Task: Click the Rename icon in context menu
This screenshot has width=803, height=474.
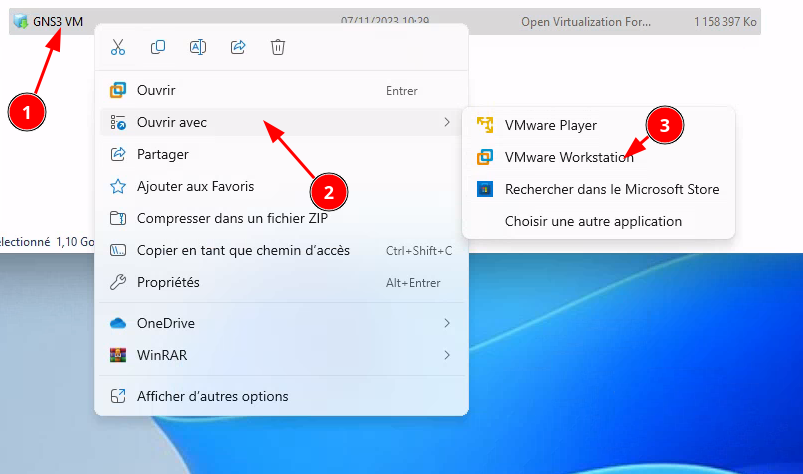Action: tap(198, 47)
